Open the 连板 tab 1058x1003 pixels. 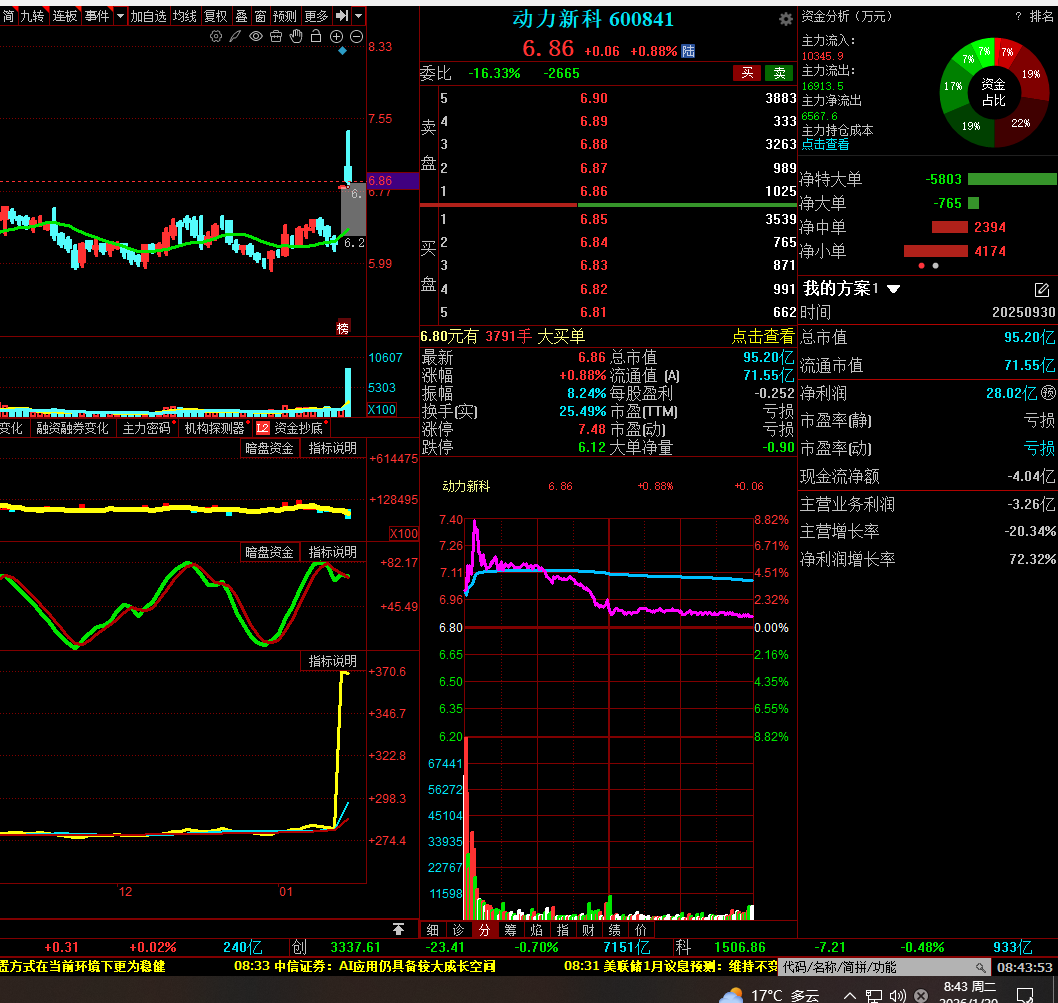[65, 16]
